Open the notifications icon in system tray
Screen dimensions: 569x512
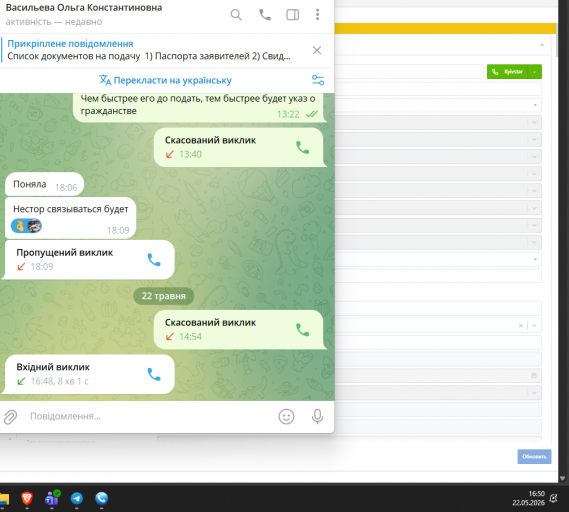pos(553,498)
